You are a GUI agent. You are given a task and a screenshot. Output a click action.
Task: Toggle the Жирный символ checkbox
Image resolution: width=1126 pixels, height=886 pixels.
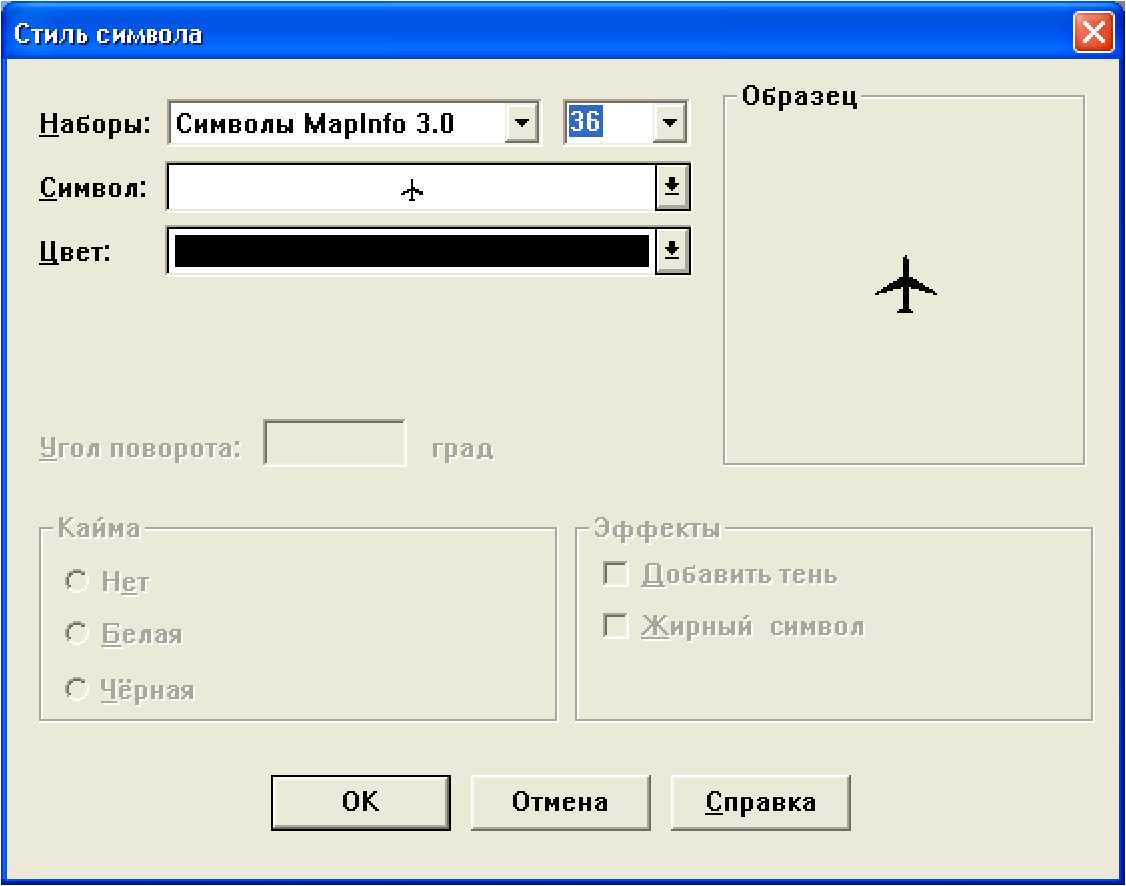[x=614, y=627]
